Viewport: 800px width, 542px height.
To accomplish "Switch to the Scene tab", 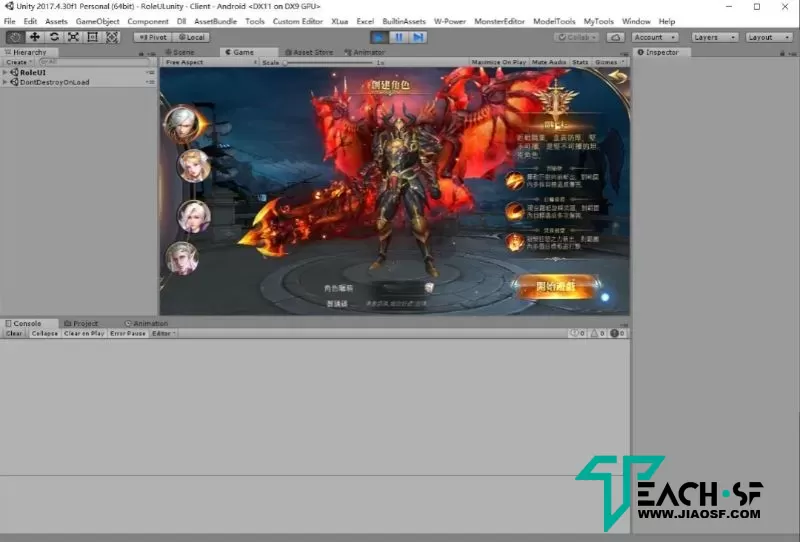I will (180, 52).
